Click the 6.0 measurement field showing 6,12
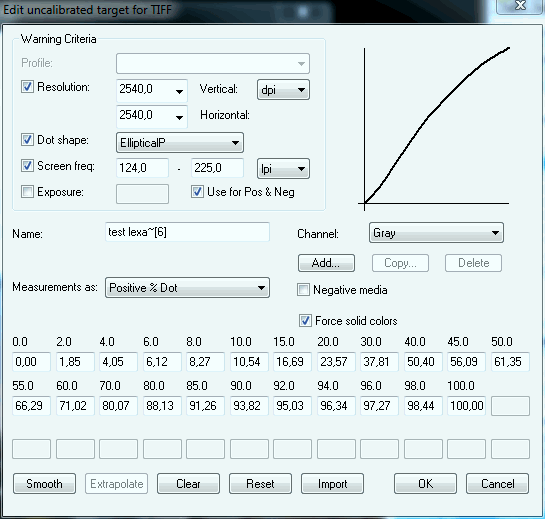Screen dimensions: 545x519 [162, 362]
